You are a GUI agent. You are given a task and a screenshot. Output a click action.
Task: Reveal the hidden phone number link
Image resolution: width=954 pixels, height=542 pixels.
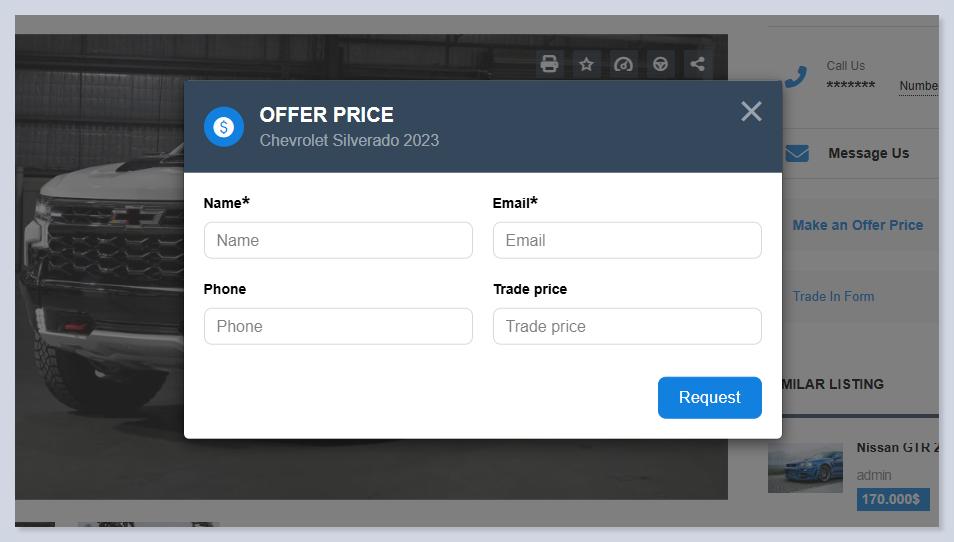click(x=918, y=86)
